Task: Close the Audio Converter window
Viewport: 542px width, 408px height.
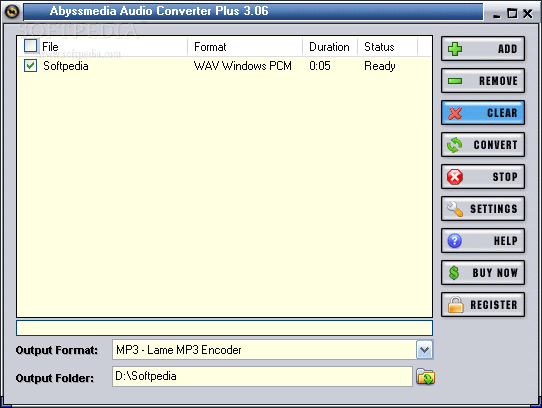Action: (527, 13)
